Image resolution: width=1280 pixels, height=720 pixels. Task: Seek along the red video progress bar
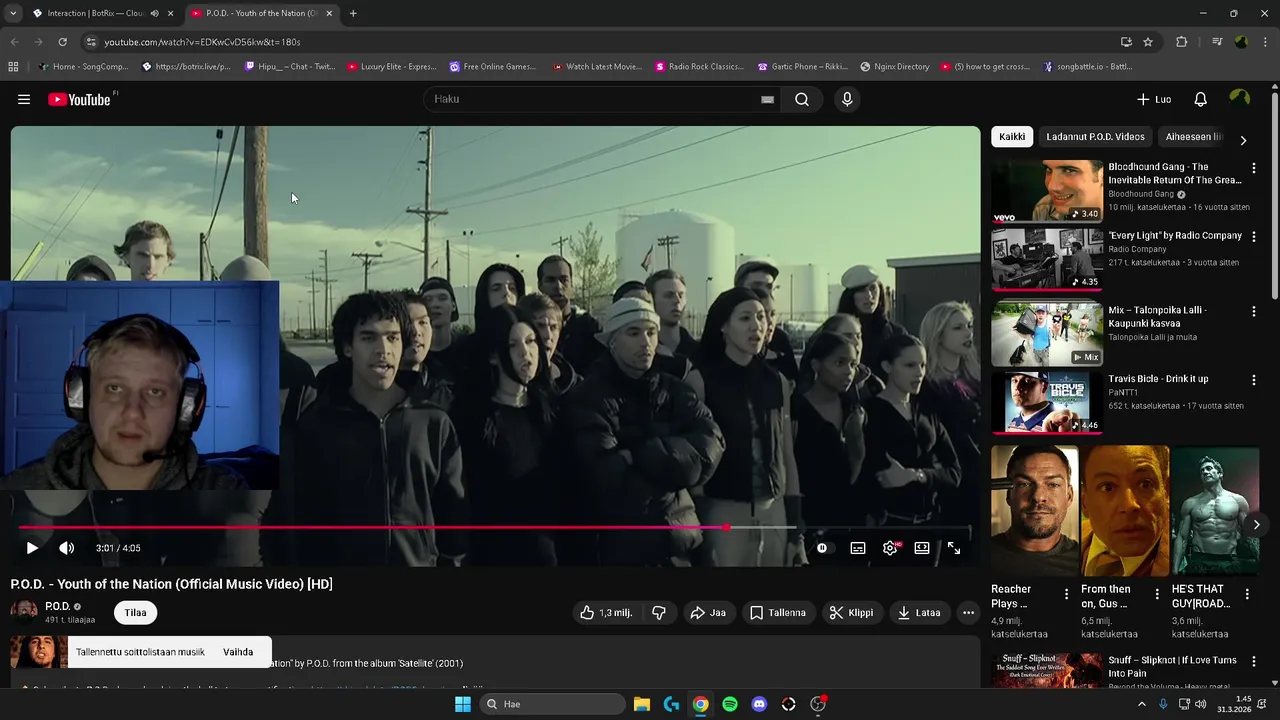(495, 527)
